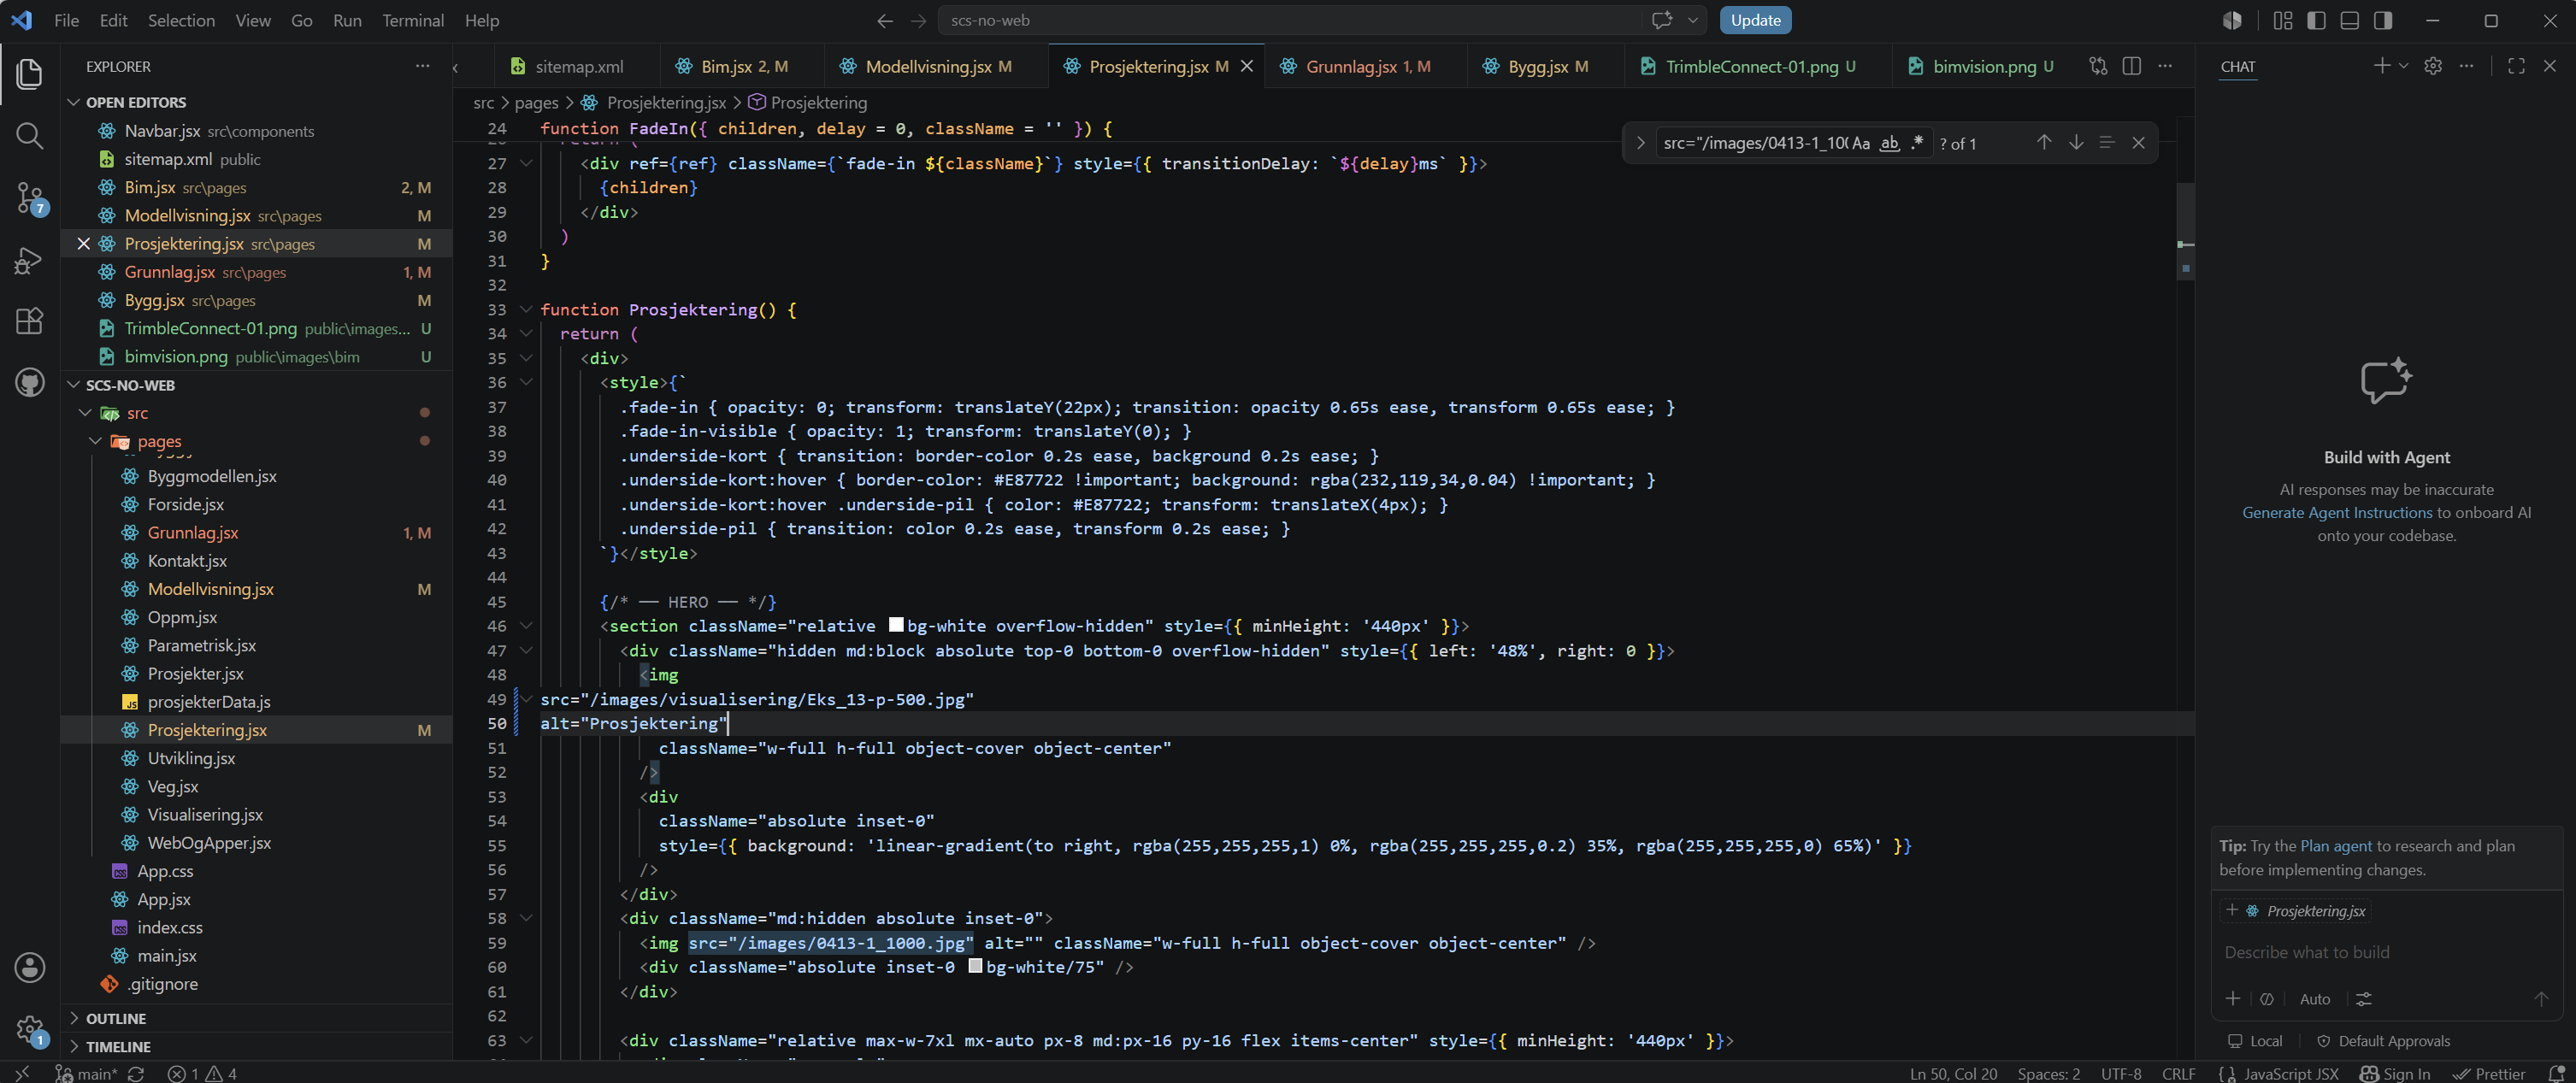Click the bg-white/75 color swatch on line 60
Image resolution: width=2576 pixels, height=1083 pixels.
point(975,966)
